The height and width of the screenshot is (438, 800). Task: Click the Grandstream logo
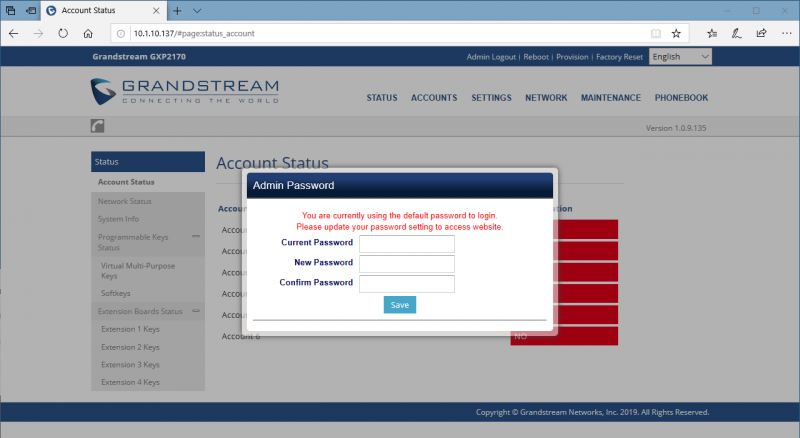tap(185, 92)
